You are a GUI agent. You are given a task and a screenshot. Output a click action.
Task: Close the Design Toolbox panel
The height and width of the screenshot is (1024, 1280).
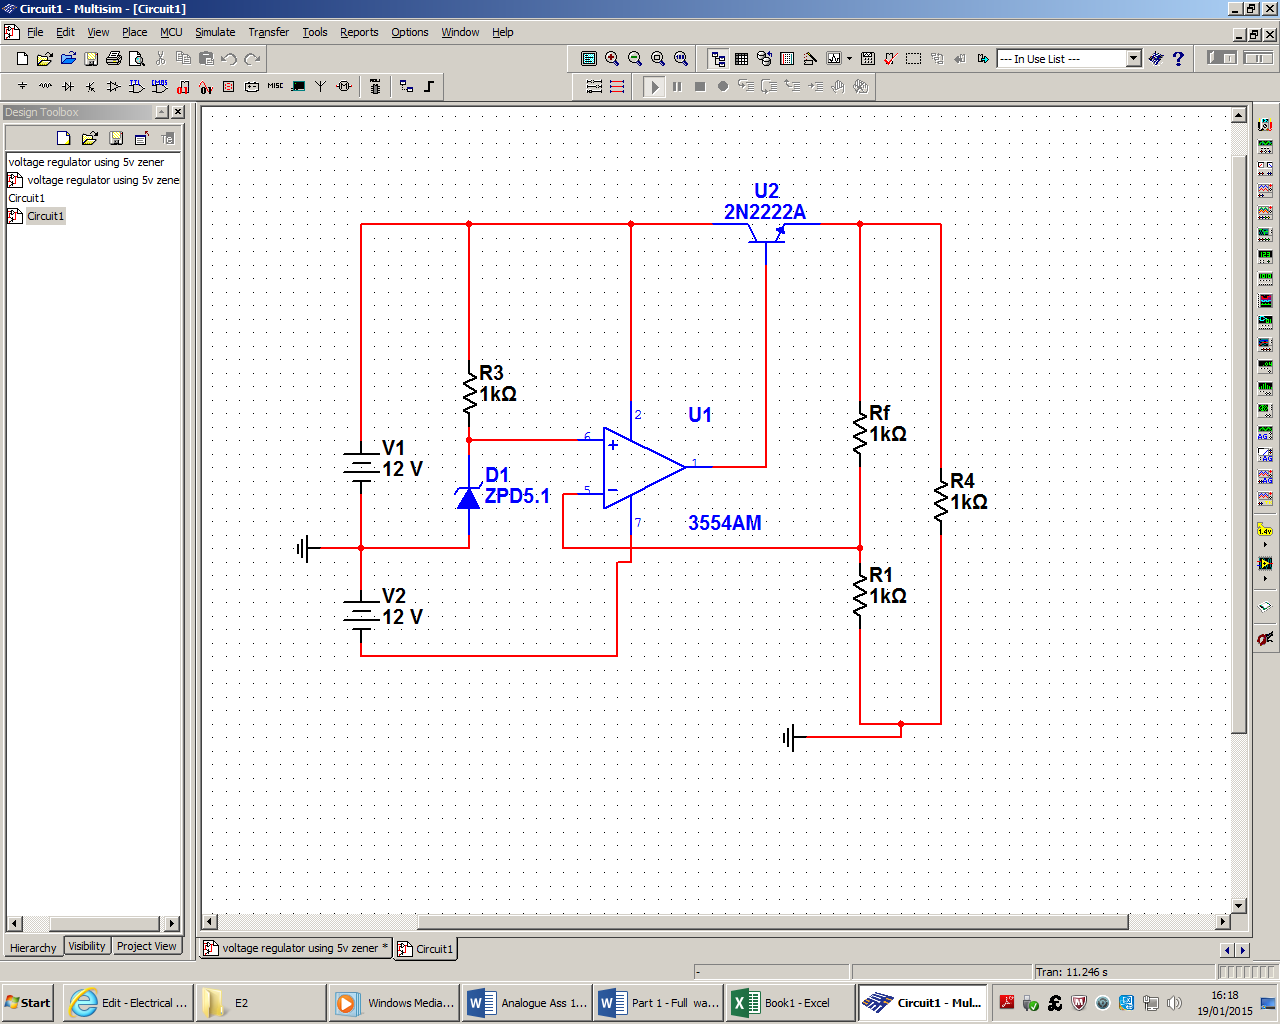click(177, 112)
